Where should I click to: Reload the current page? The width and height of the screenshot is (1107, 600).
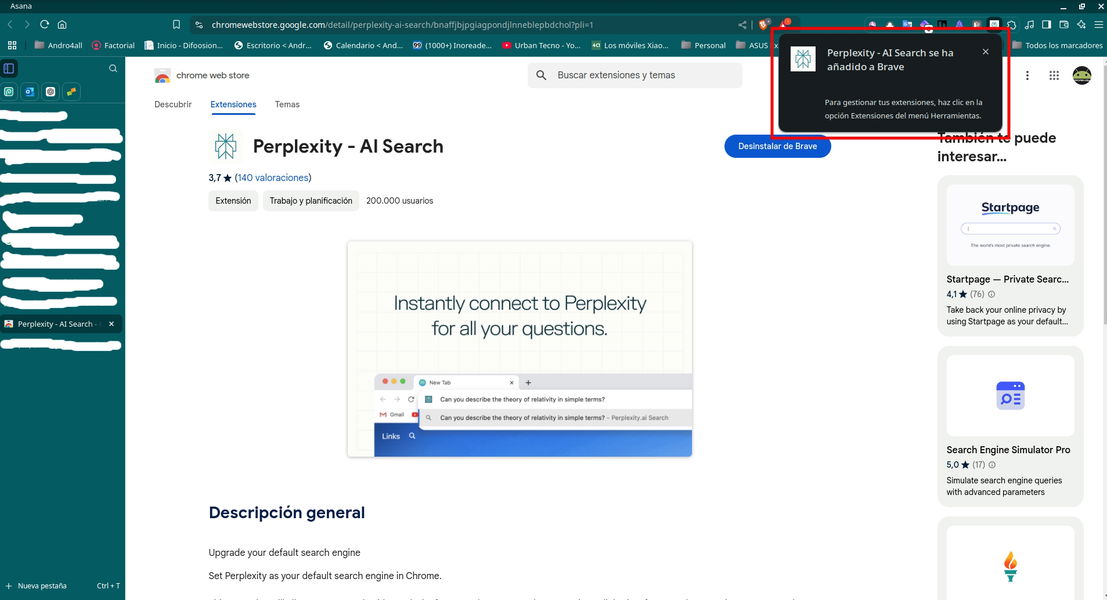(44, 25)
